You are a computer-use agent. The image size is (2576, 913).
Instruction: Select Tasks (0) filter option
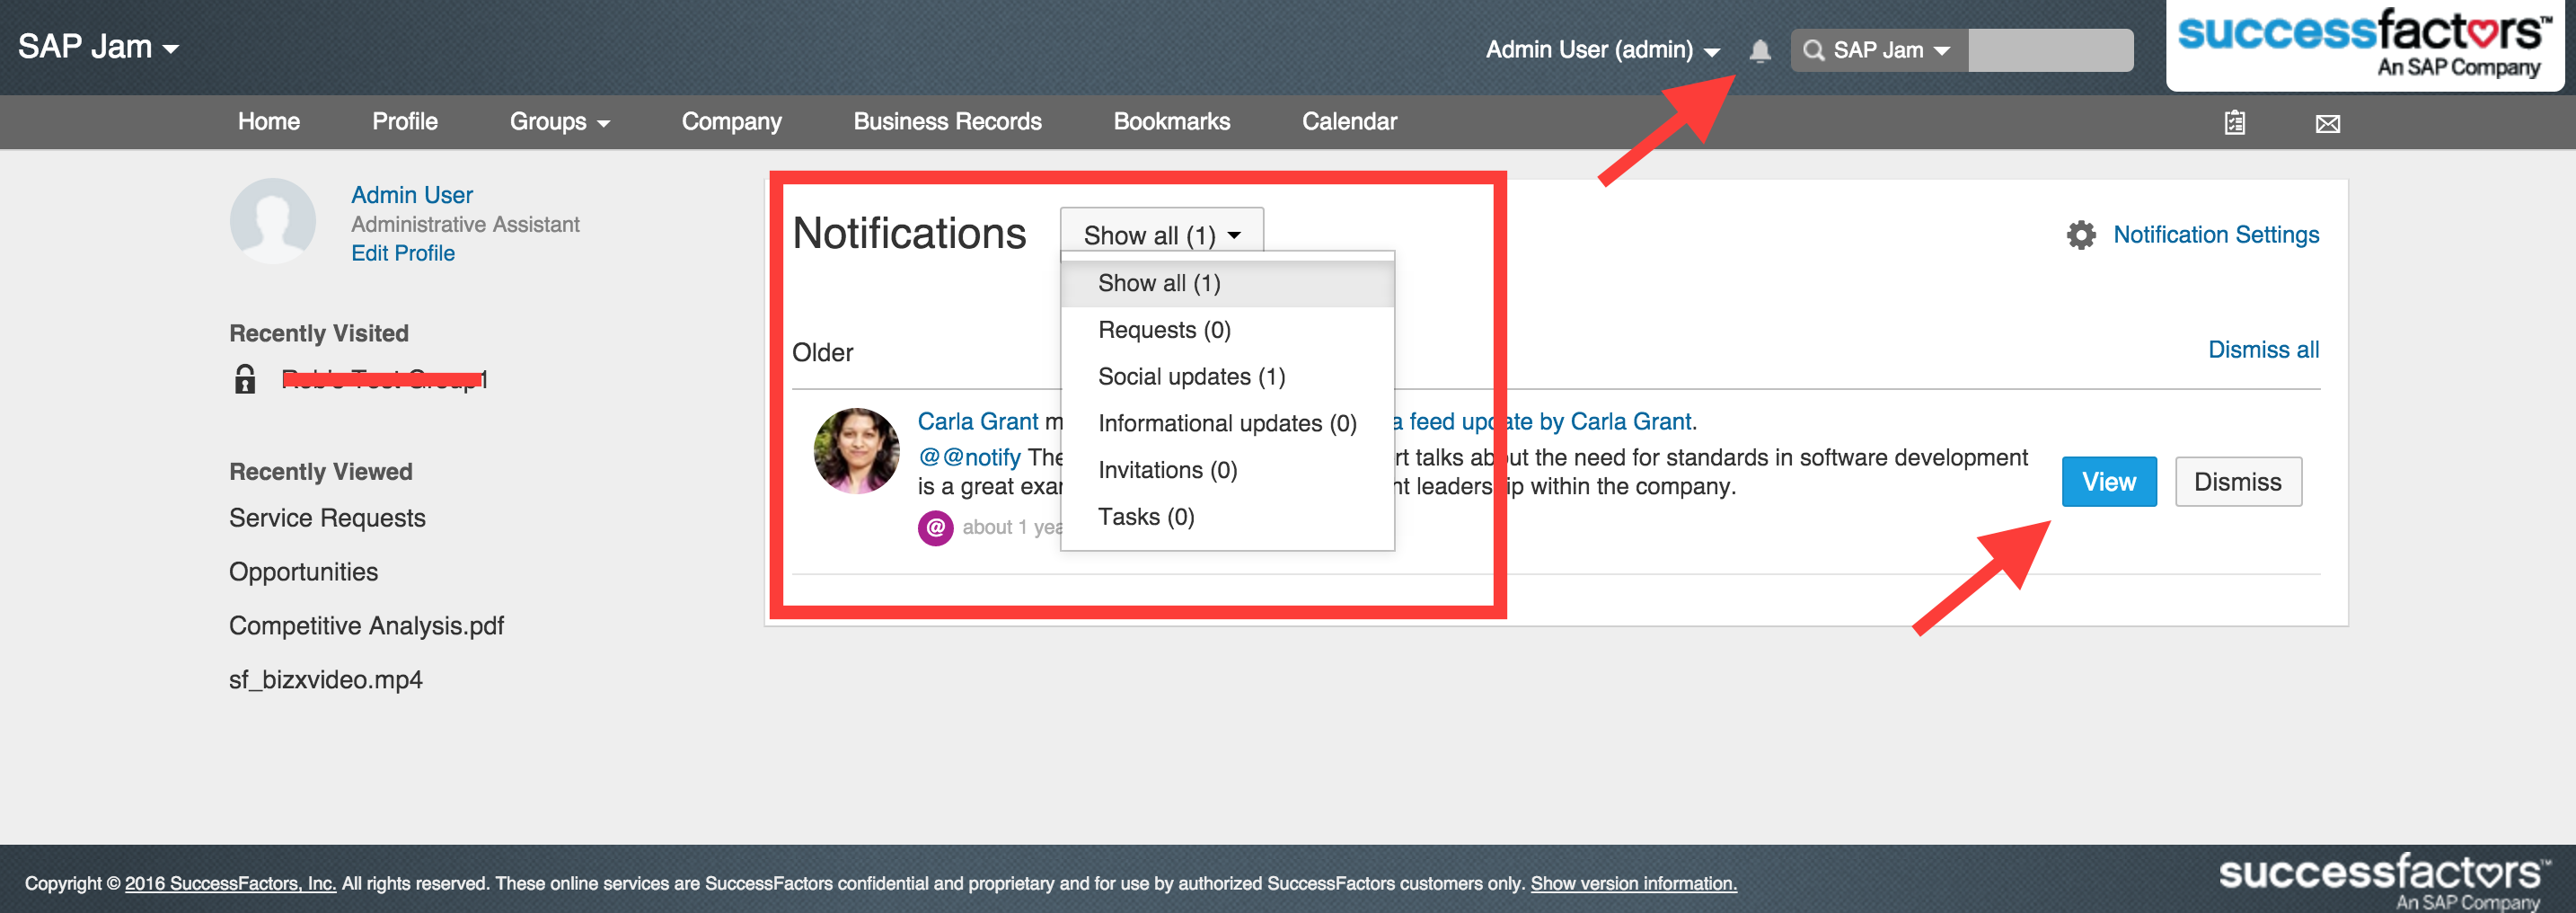click(1227, 517)
